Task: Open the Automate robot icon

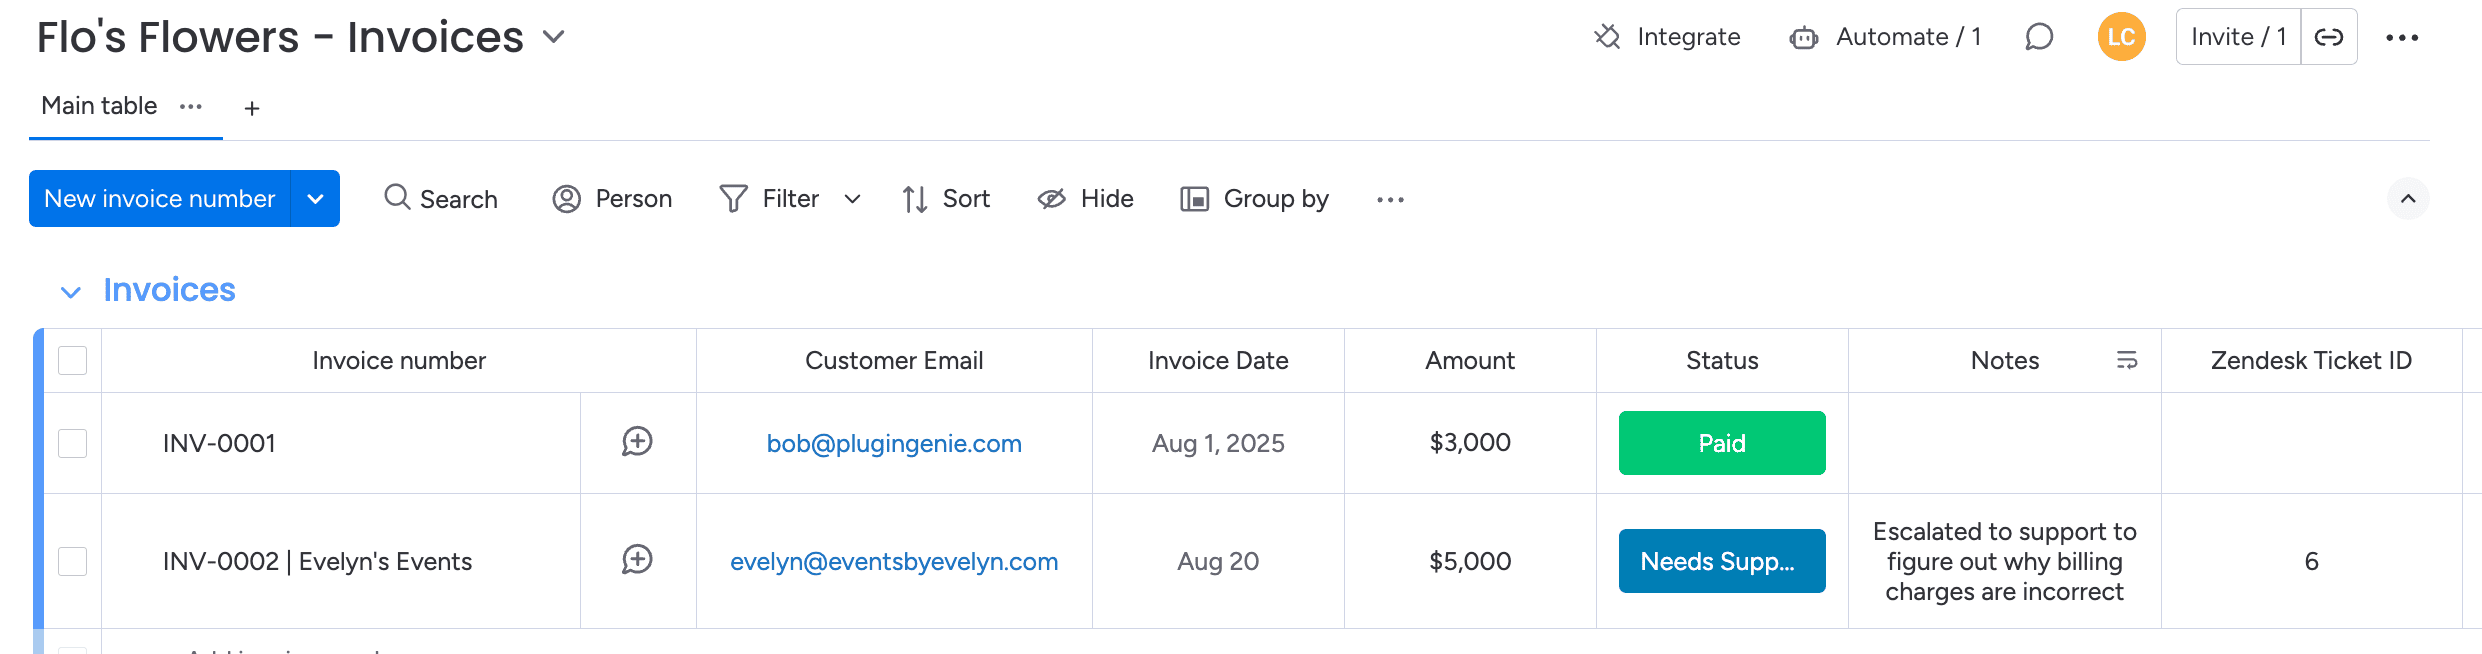Action: point(1804,38)
